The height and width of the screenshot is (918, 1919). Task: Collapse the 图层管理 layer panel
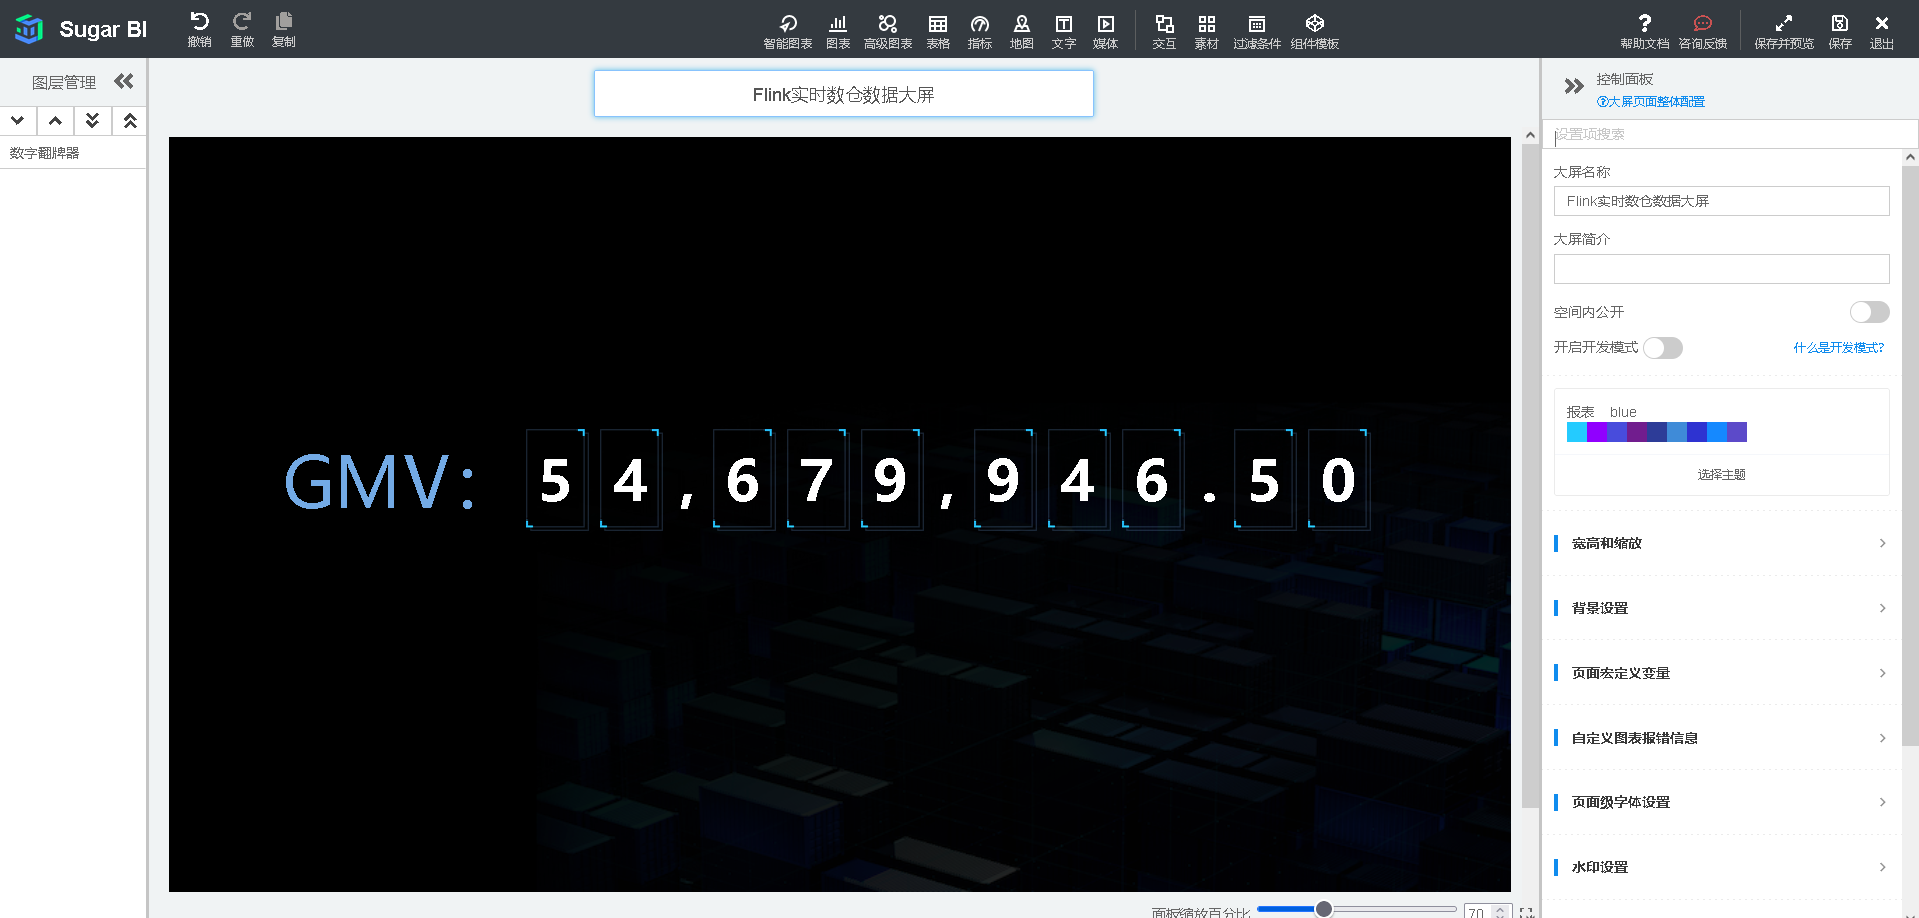tap(124, 81)
